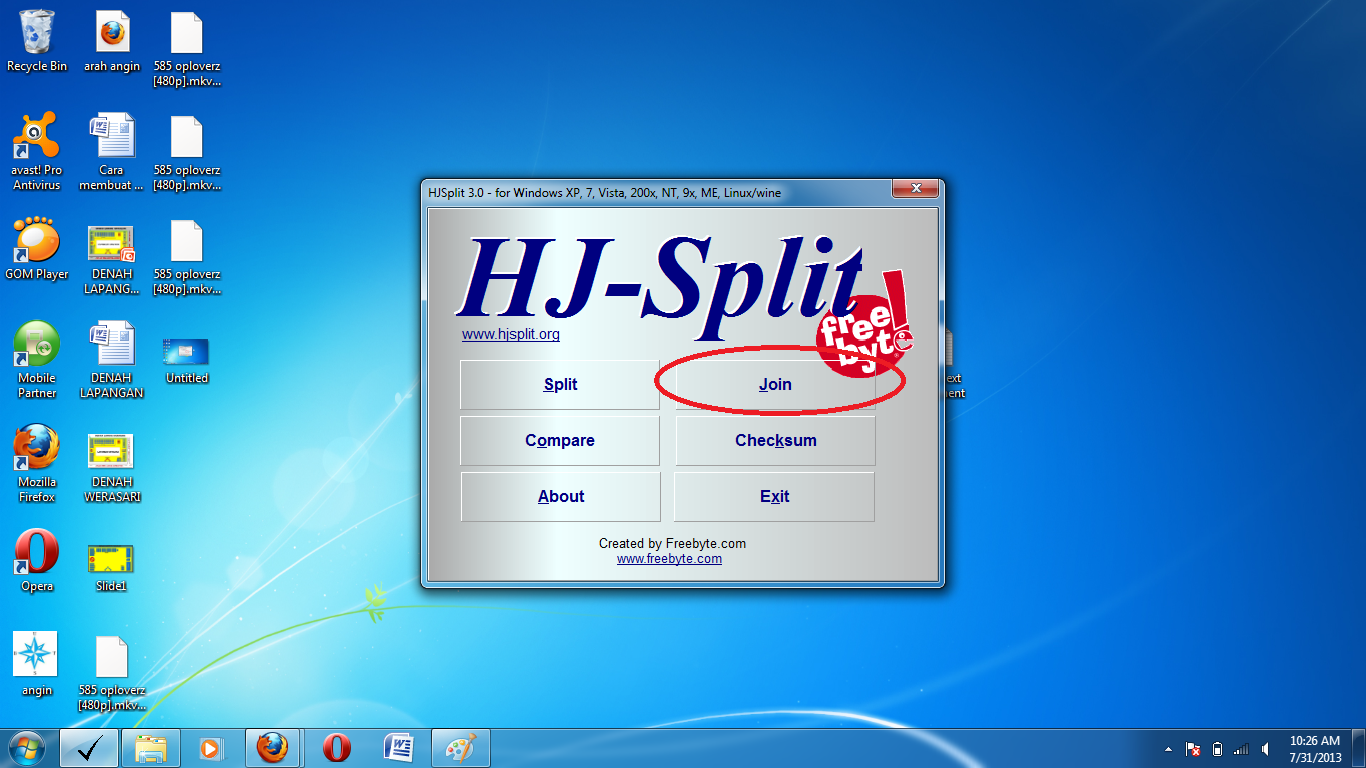Select the avast! Pro Antivirus shortcut
This screenshot has width=1366, height=768.
click(37, 152)
